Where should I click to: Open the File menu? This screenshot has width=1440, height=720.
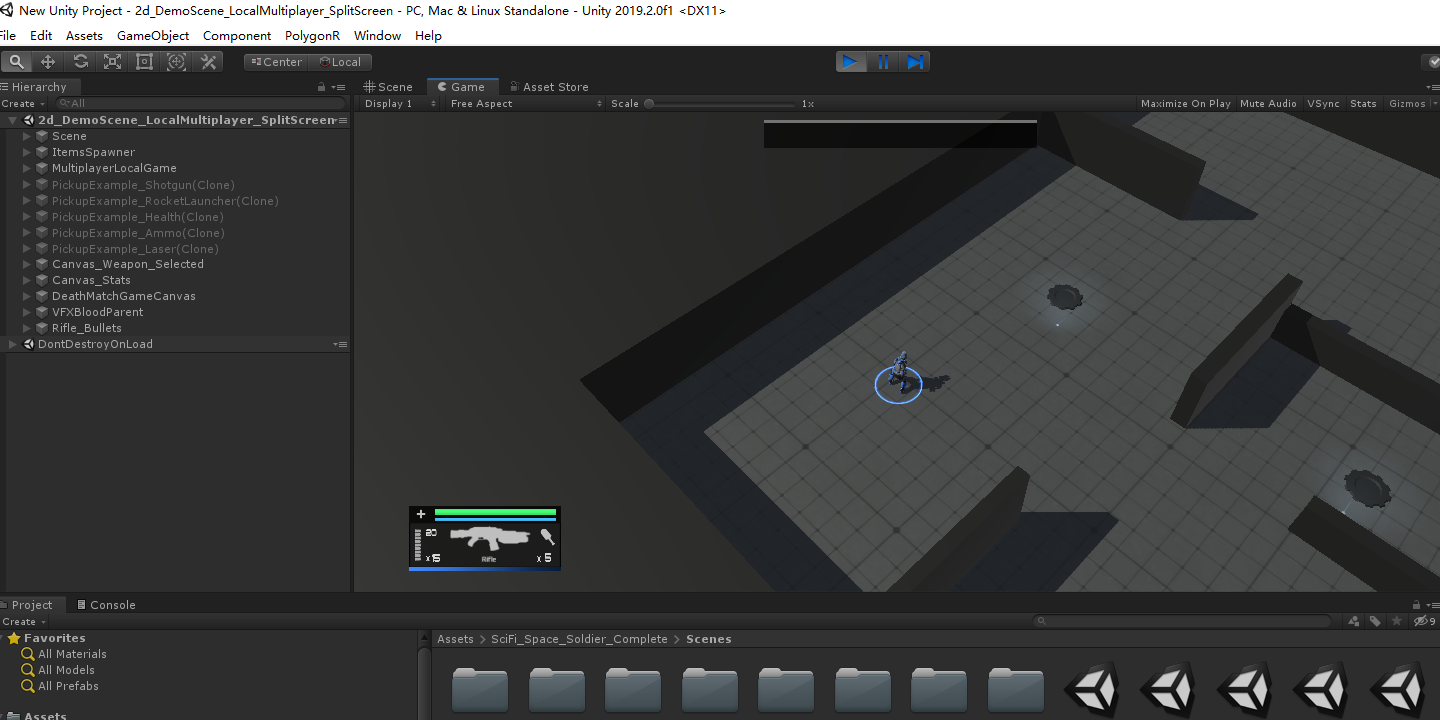click(8, 35)
